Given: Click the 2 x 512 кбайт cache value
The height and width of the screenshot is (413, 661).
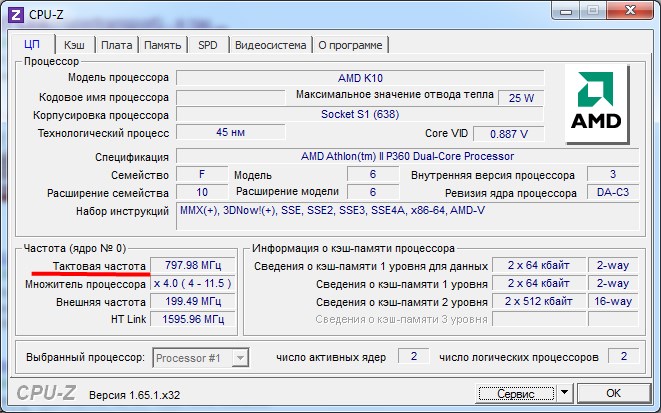Looking at the screenshot, I should coord(539,301).
